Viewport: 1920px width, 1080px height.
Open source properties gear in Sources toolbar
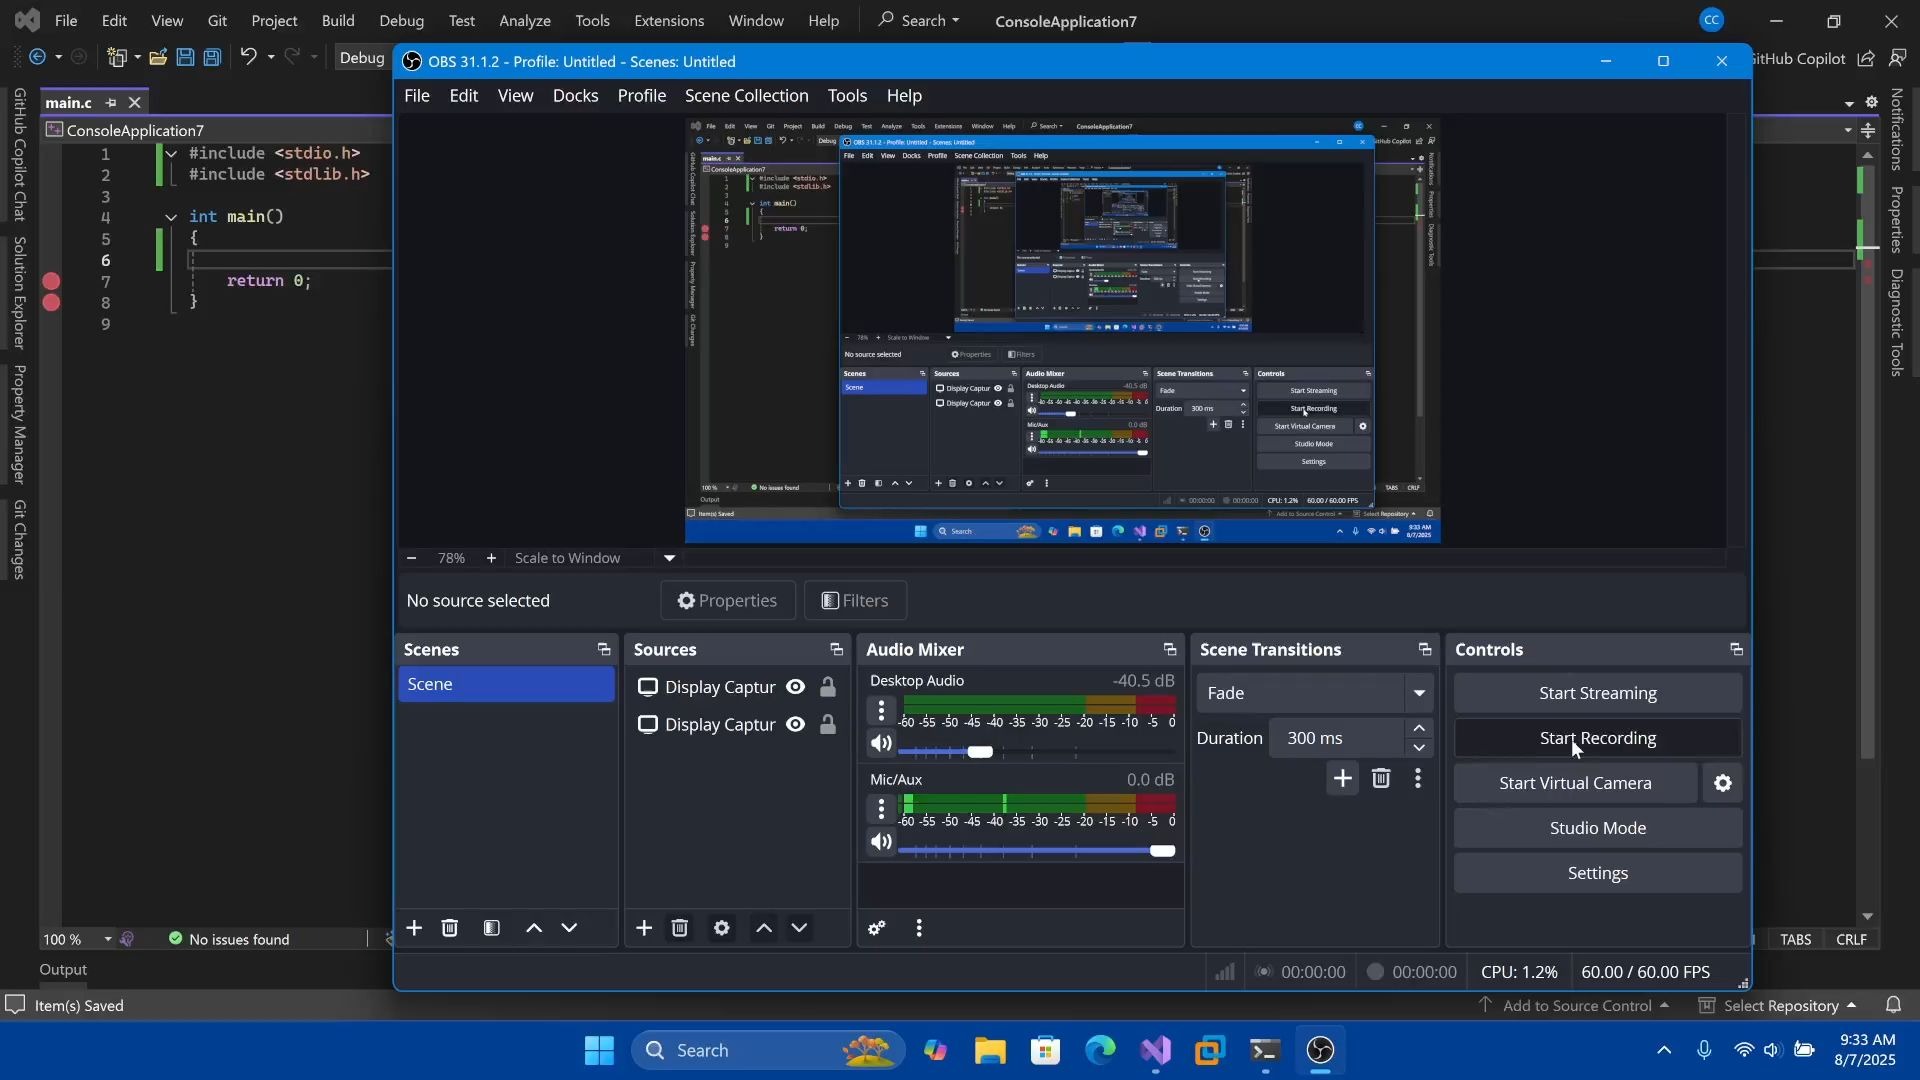coord(721,929)
